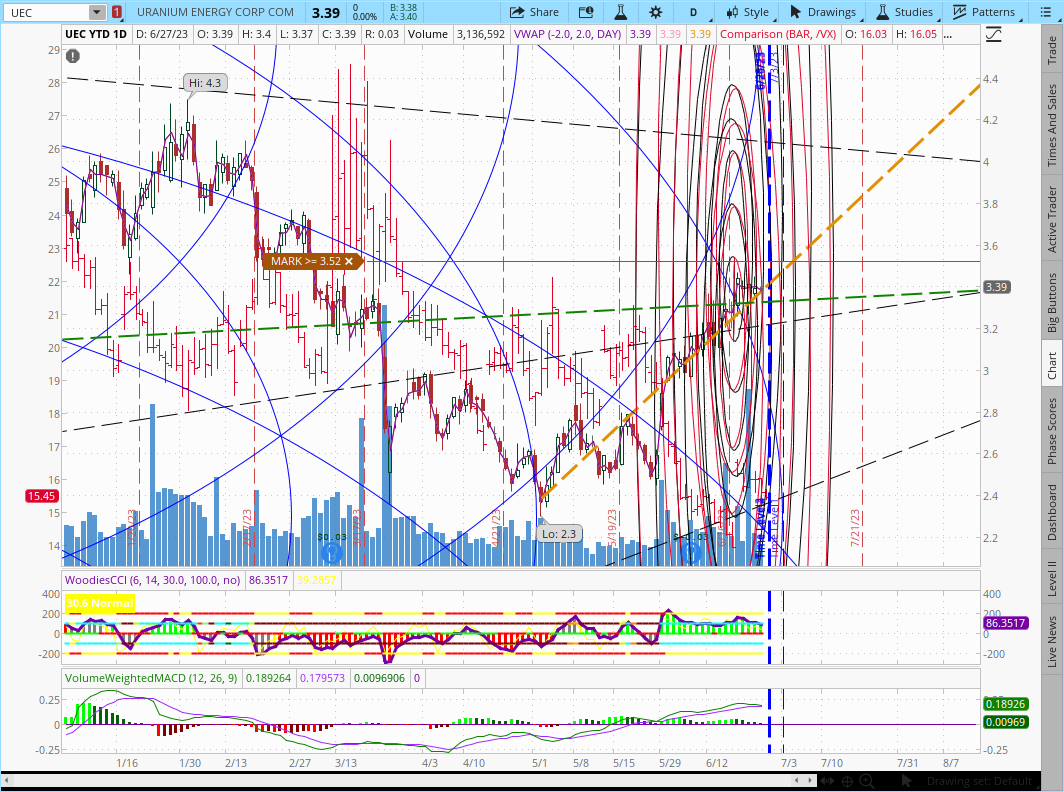Viewport: 1064px width, 792px height.
Task: Switch to the Trade sidebar tab
Action: point(1052,51)
